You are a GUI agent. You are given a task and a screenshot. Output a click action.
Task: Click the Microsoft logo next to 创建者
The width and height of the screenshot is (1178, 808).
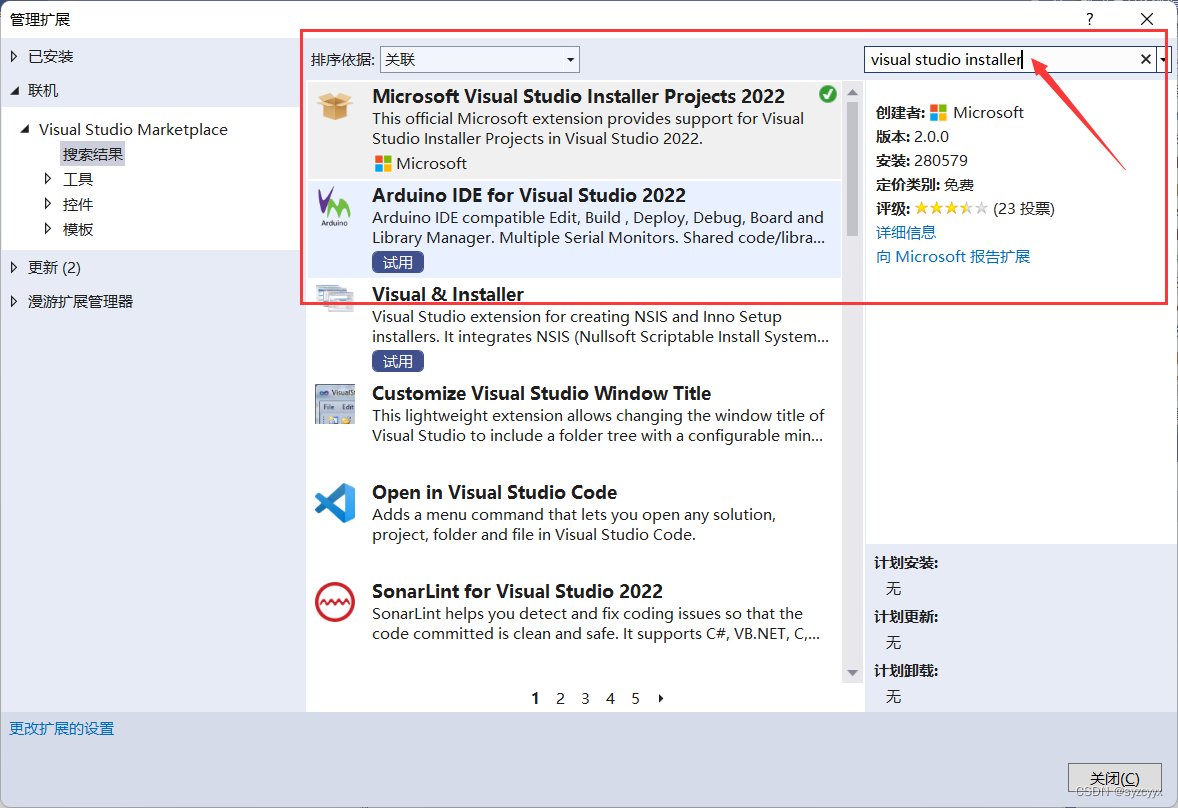click(x=938, y=113)
